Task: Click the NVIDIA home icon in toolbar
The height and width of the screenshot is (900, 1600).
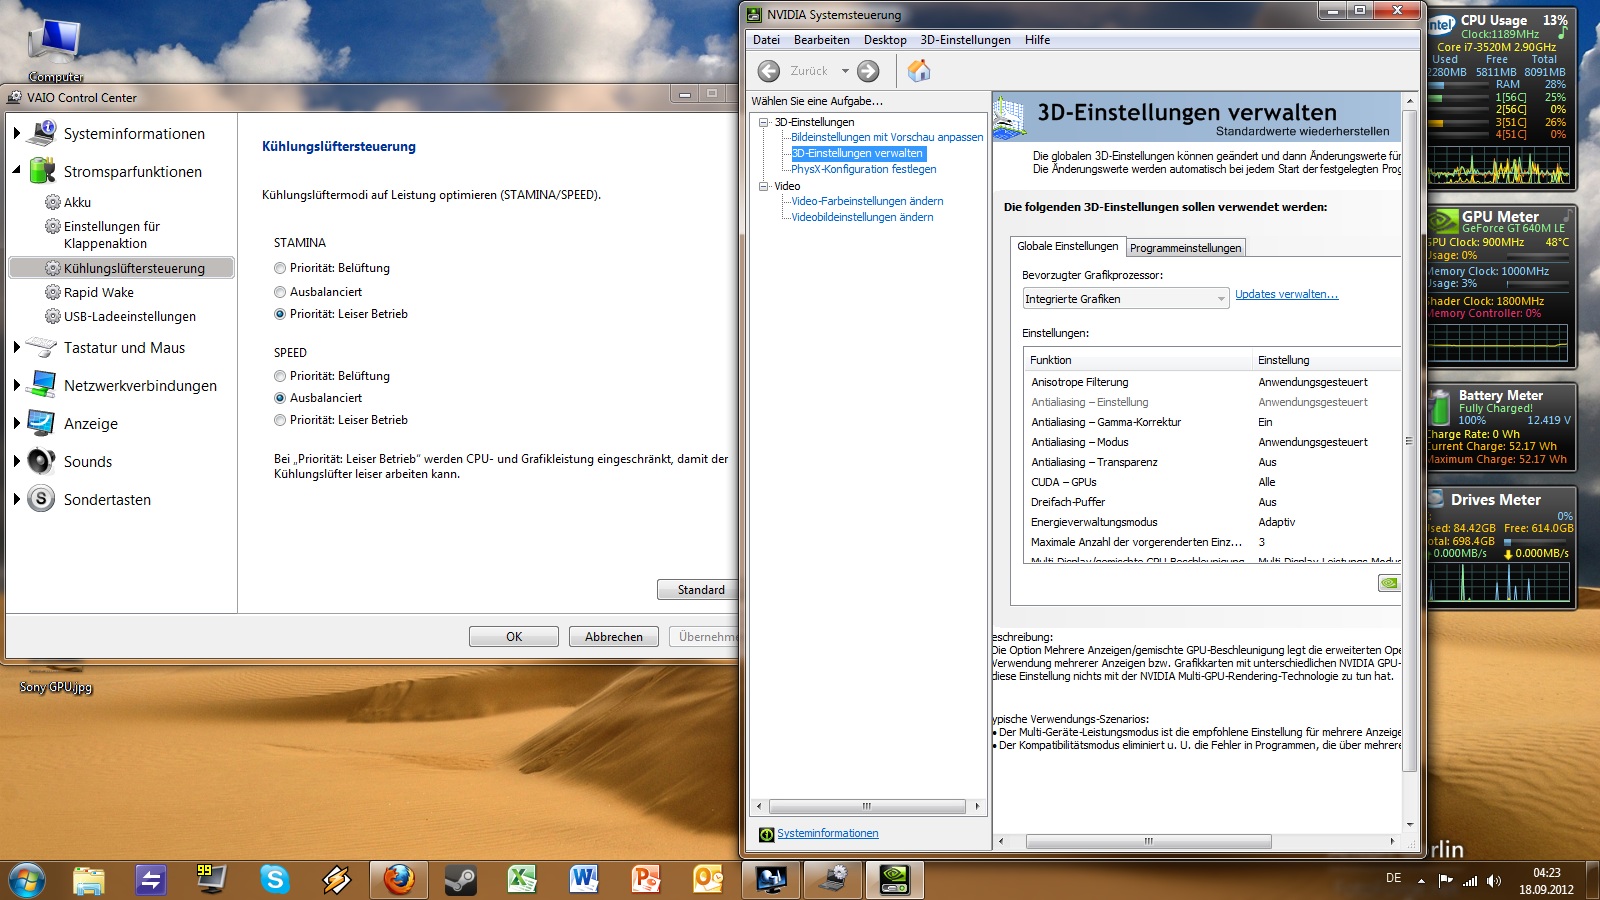Action: pyautogui.click(x=919, y=70)
